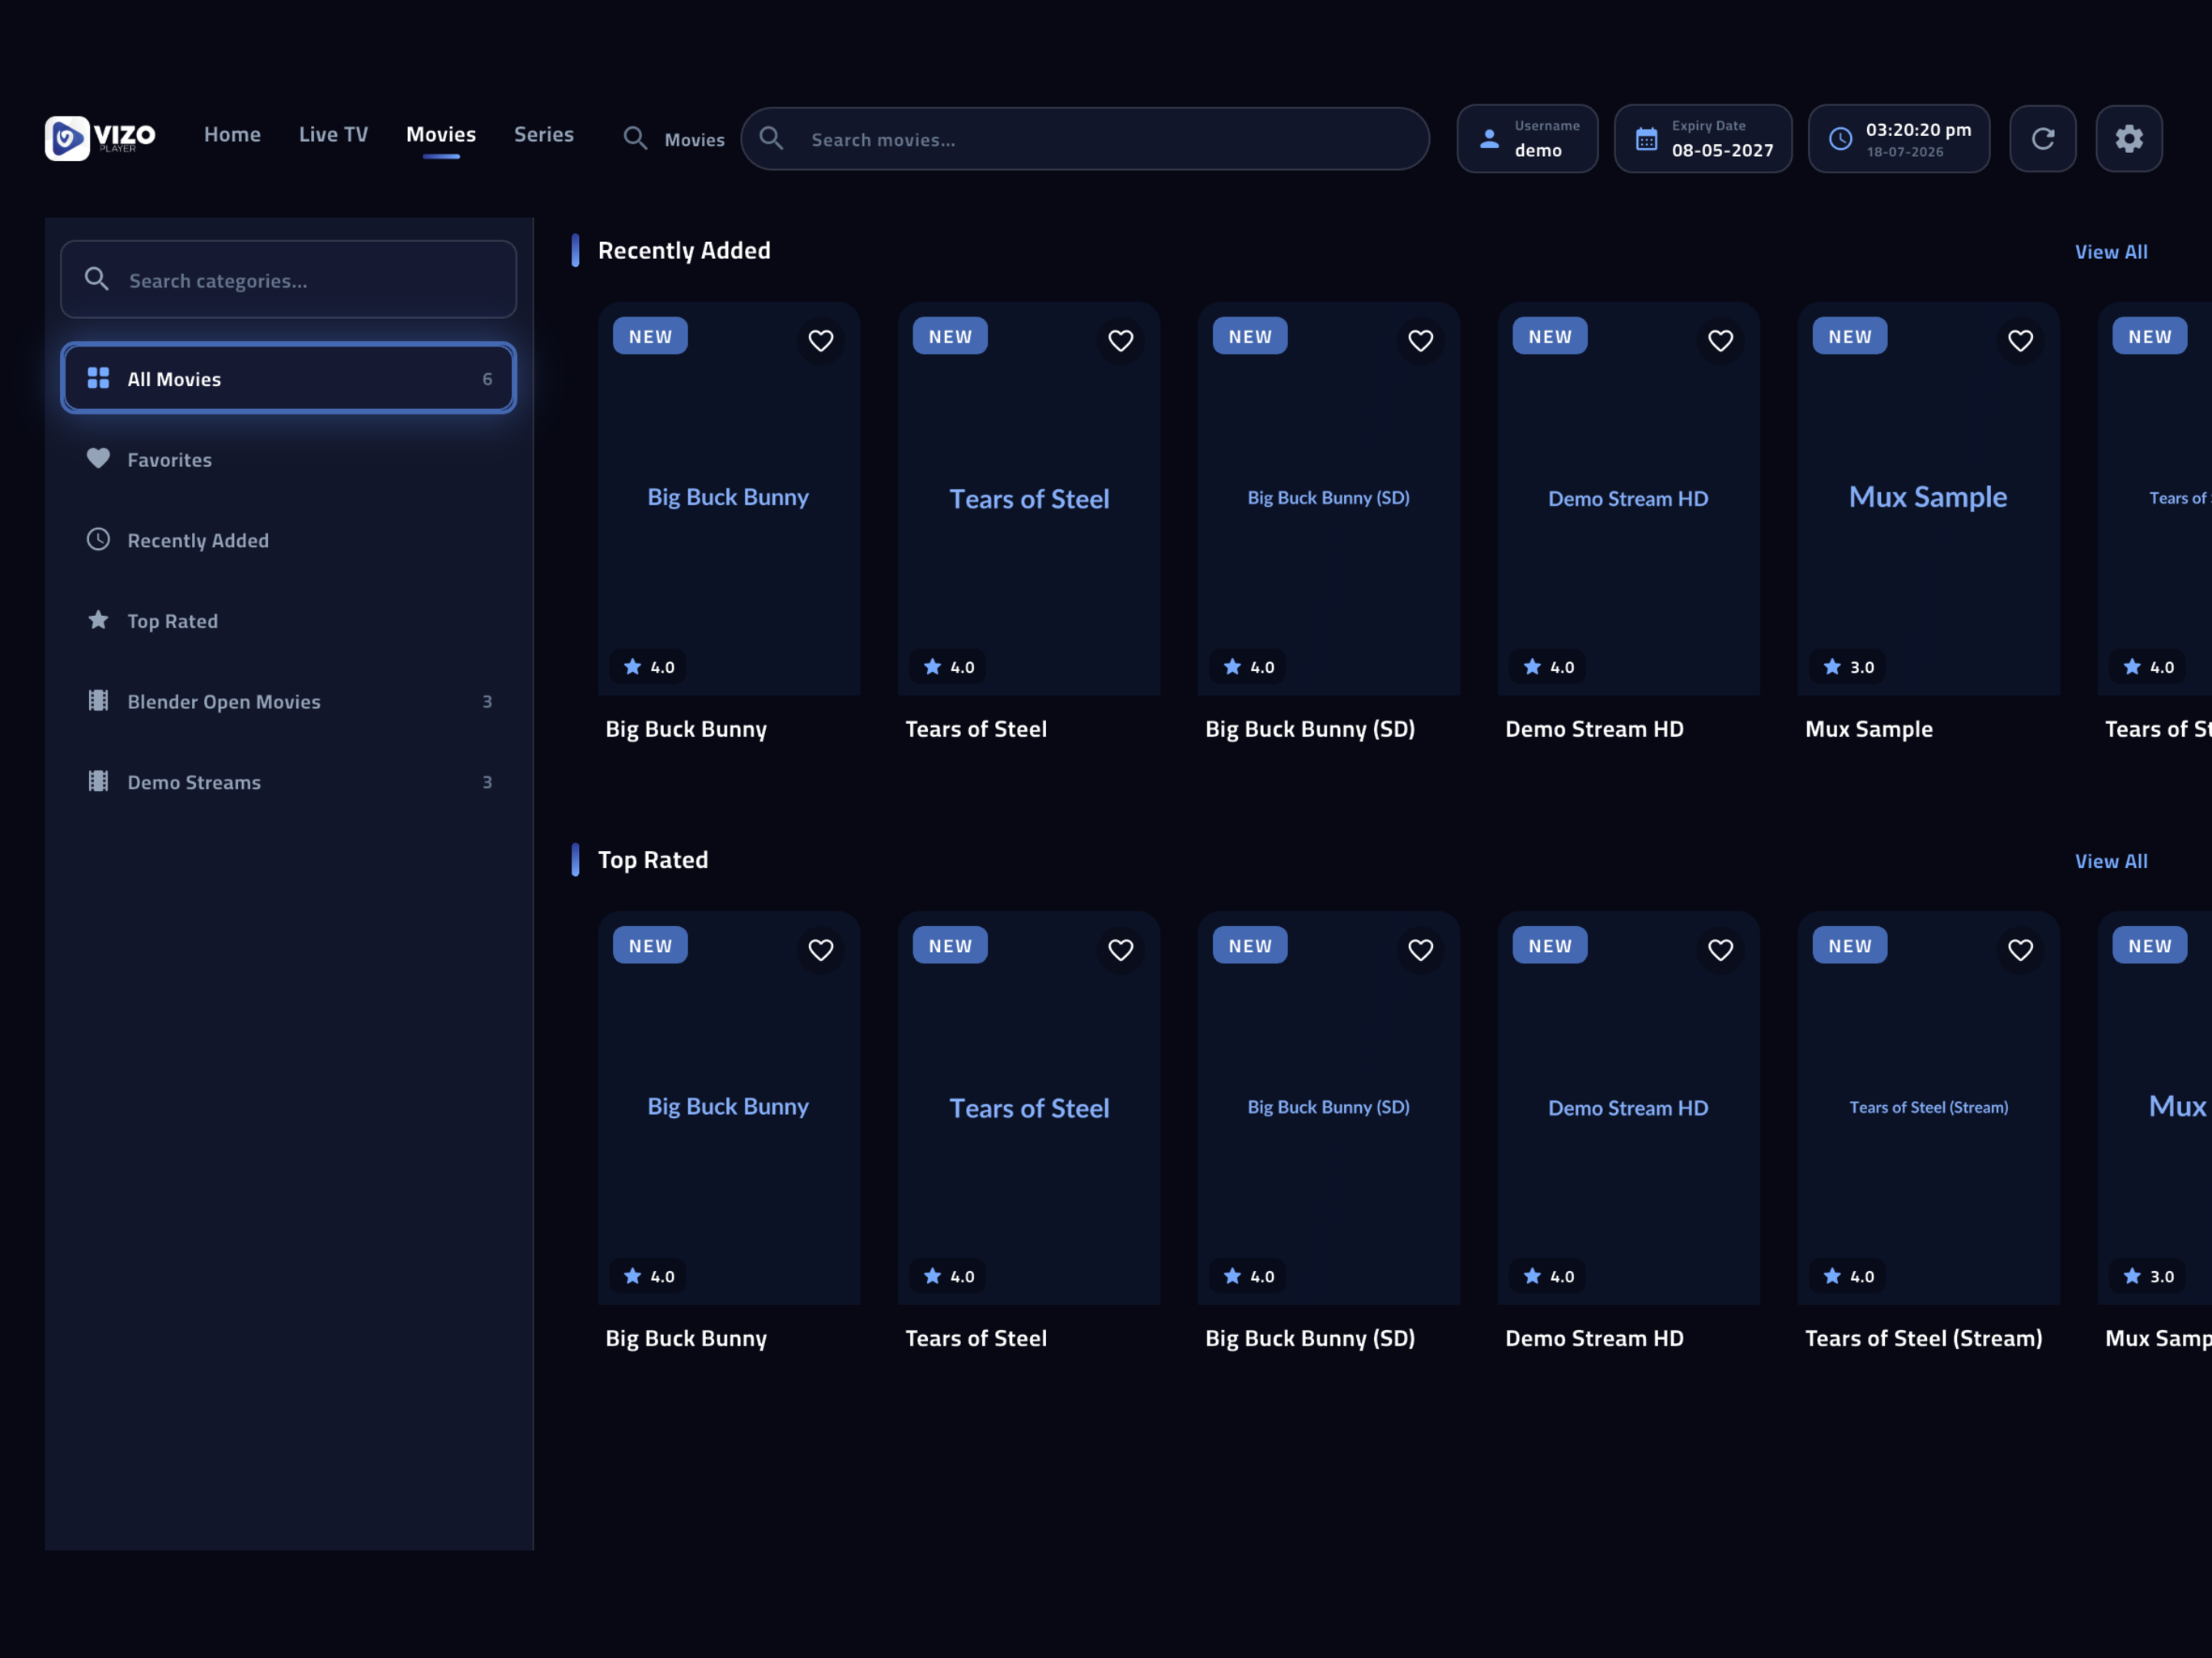Click the Recently Added clock icon in sidebar

point(98,539)
